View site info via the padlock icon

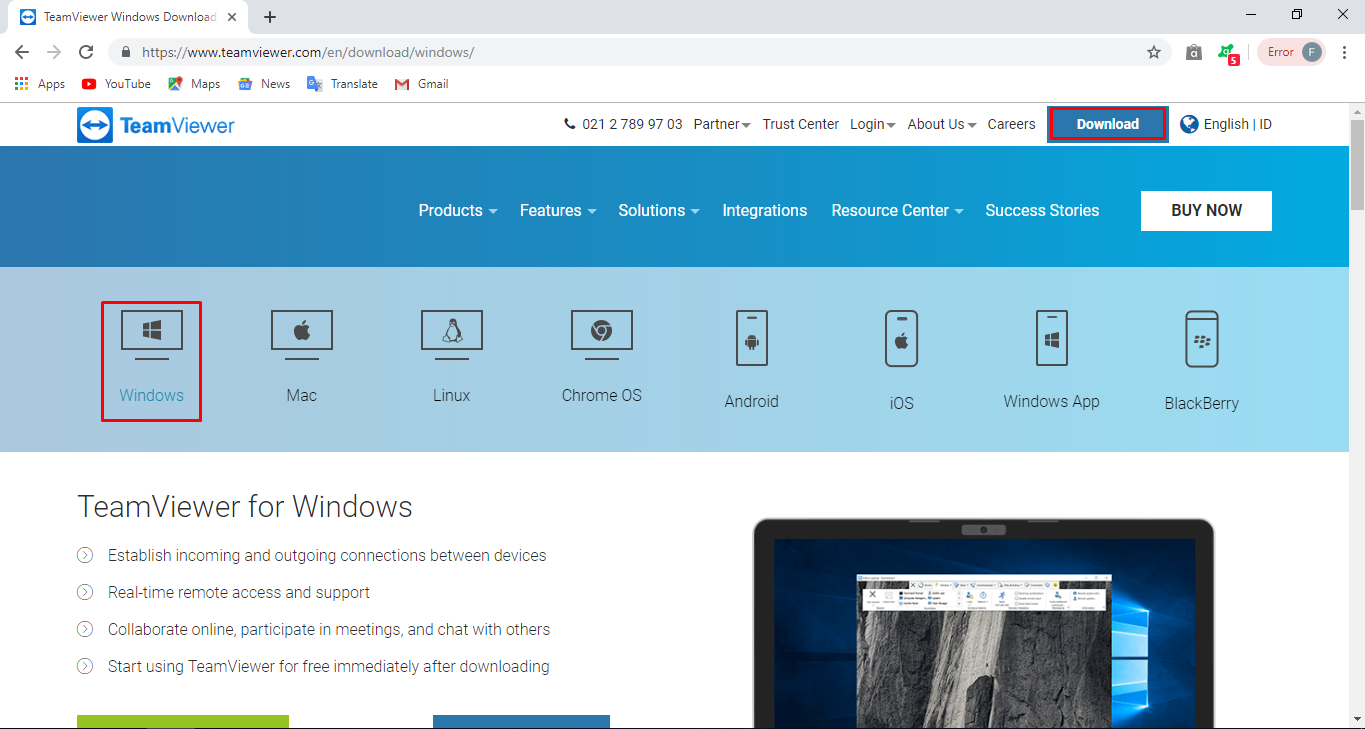pos(126,52)
